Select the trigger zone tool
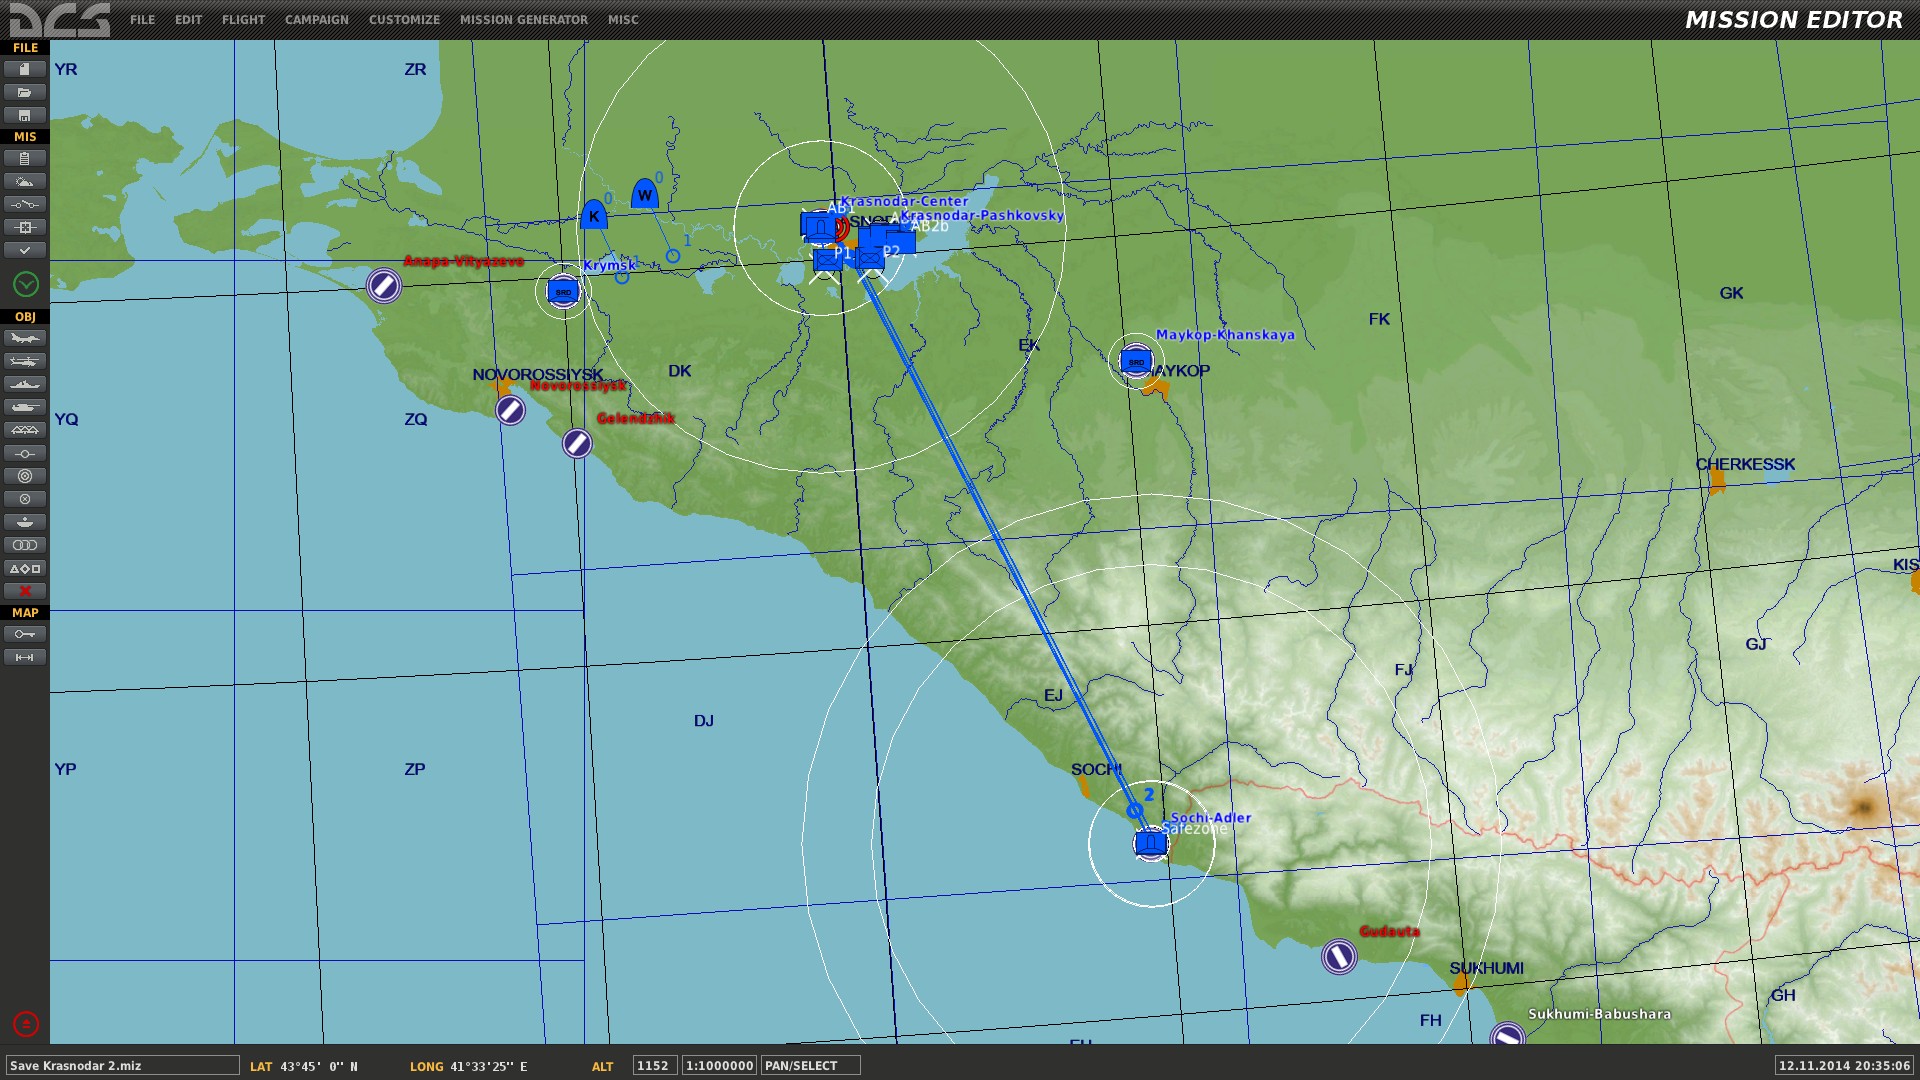 25,476
